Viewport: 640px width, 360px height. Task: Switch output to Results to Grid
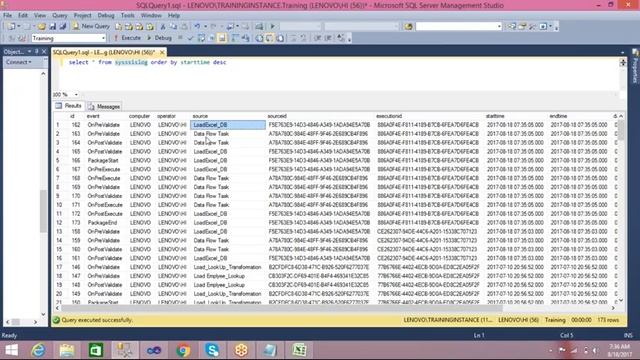pos(269,38)
